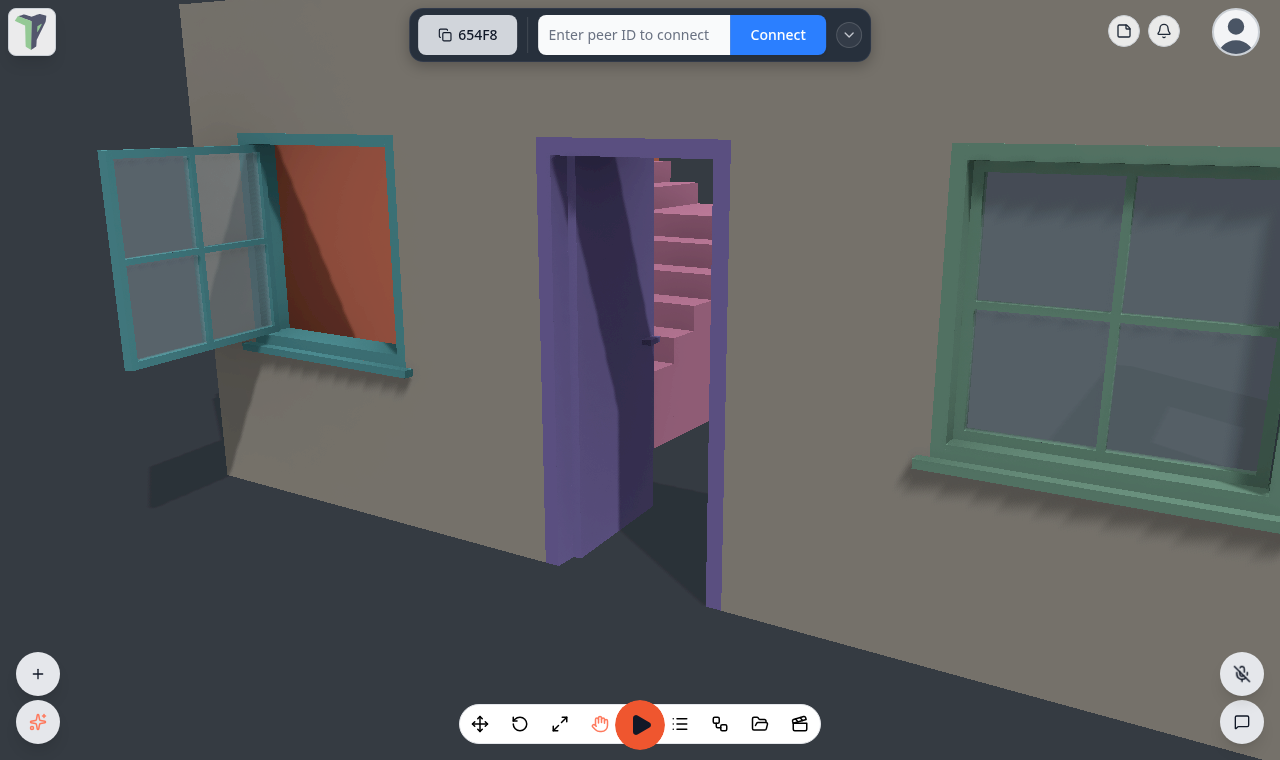Viewport: 1280px width, 760px height.
Task: Open the folder assets icon
Action: point(760,724)
